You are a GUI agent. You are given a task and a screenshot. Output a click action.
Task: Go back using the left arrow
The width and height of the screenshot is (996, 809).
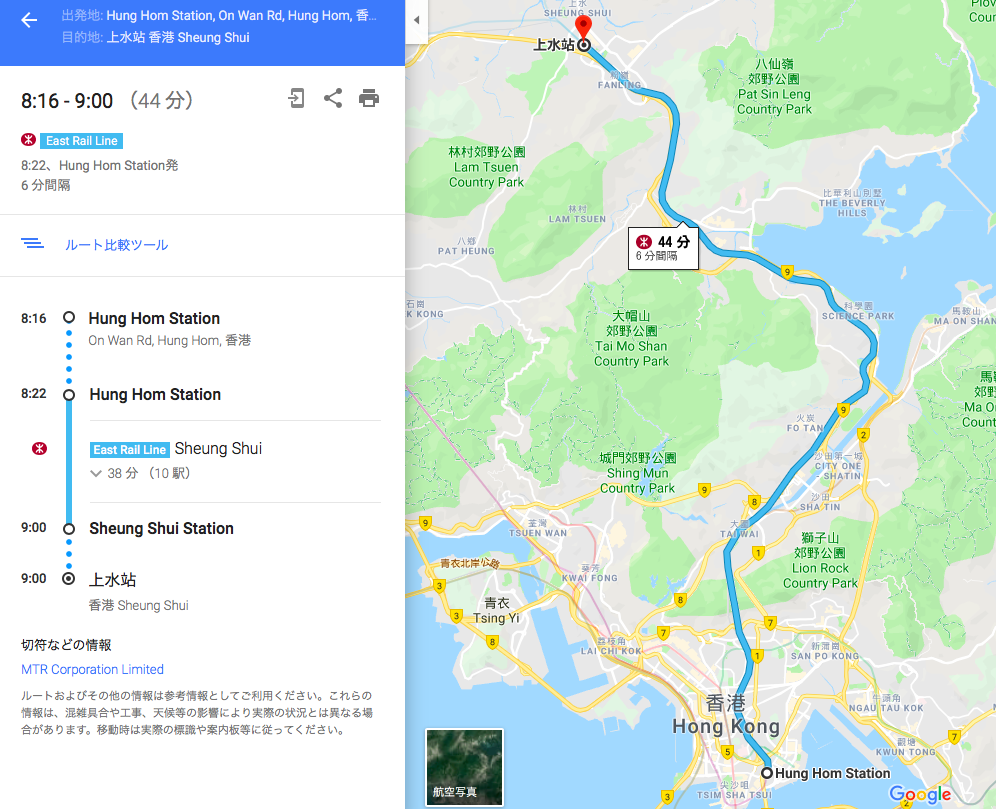click(29, 20)
